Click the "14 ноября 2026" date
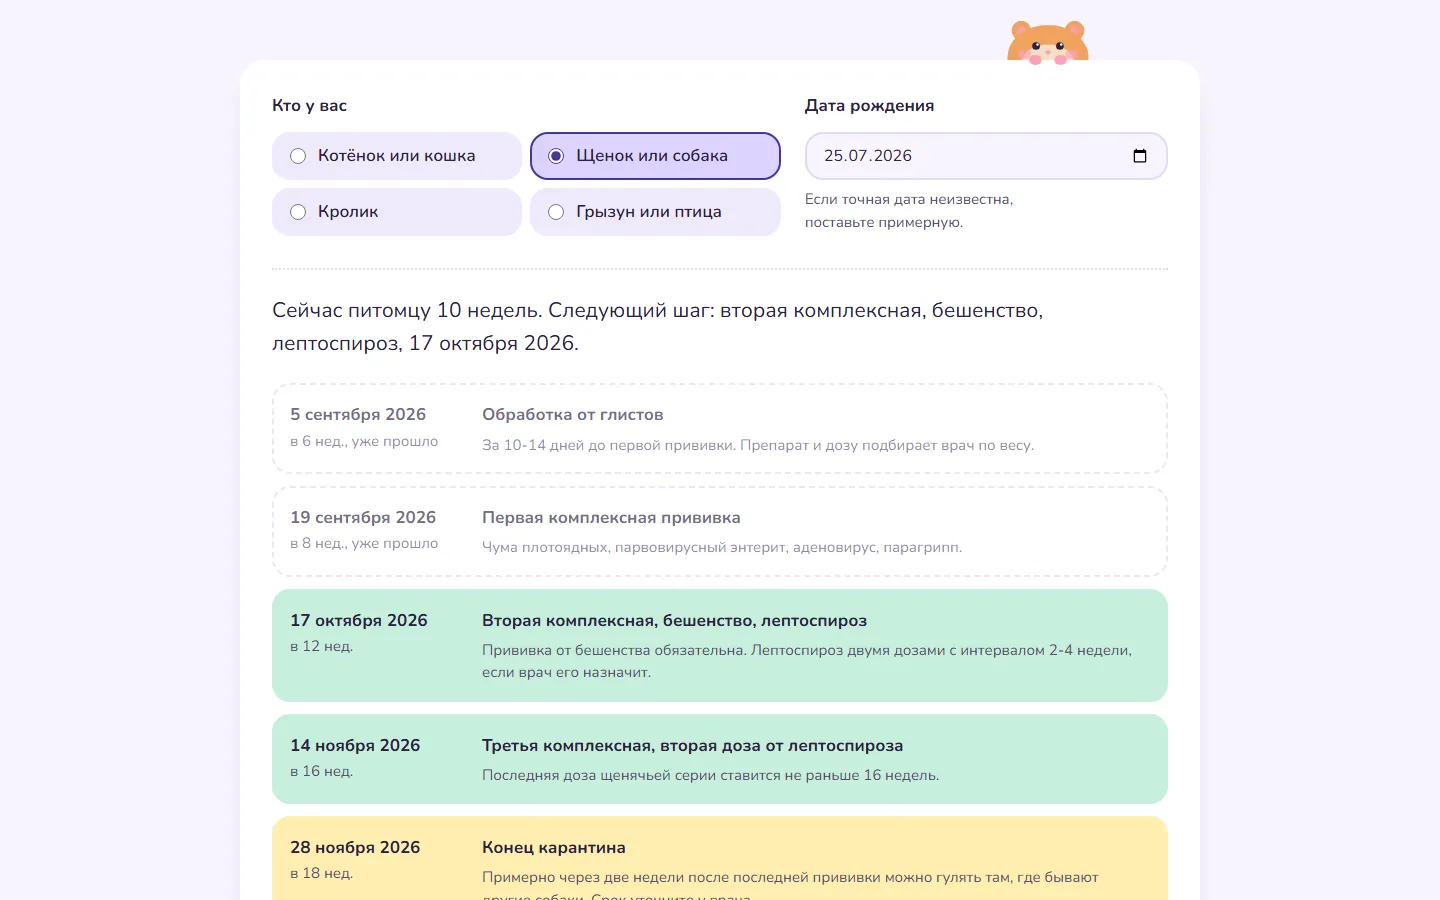Viewport: 1440px width, 900px height. (355, 745)
